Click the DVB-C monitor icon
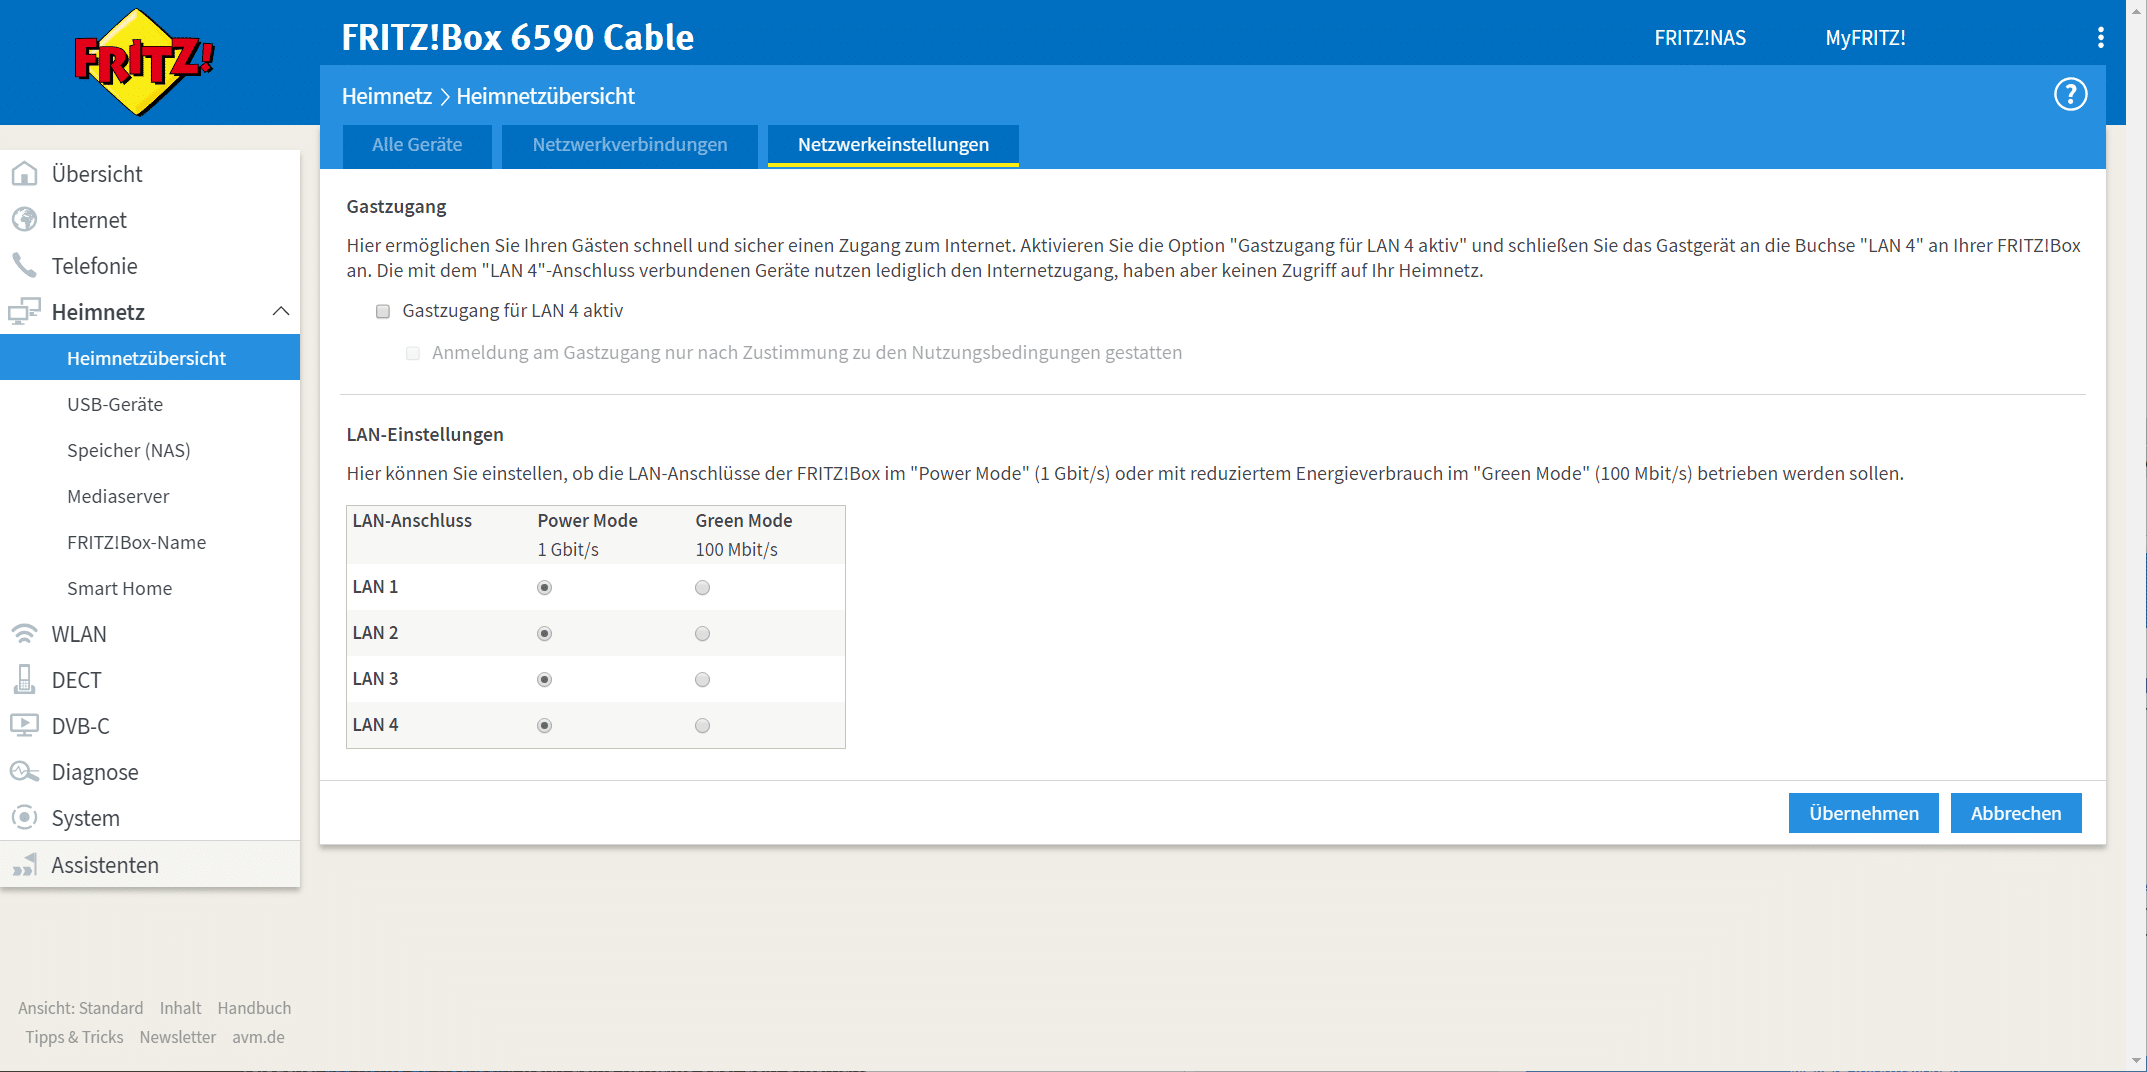 click(x=24, y=726)
